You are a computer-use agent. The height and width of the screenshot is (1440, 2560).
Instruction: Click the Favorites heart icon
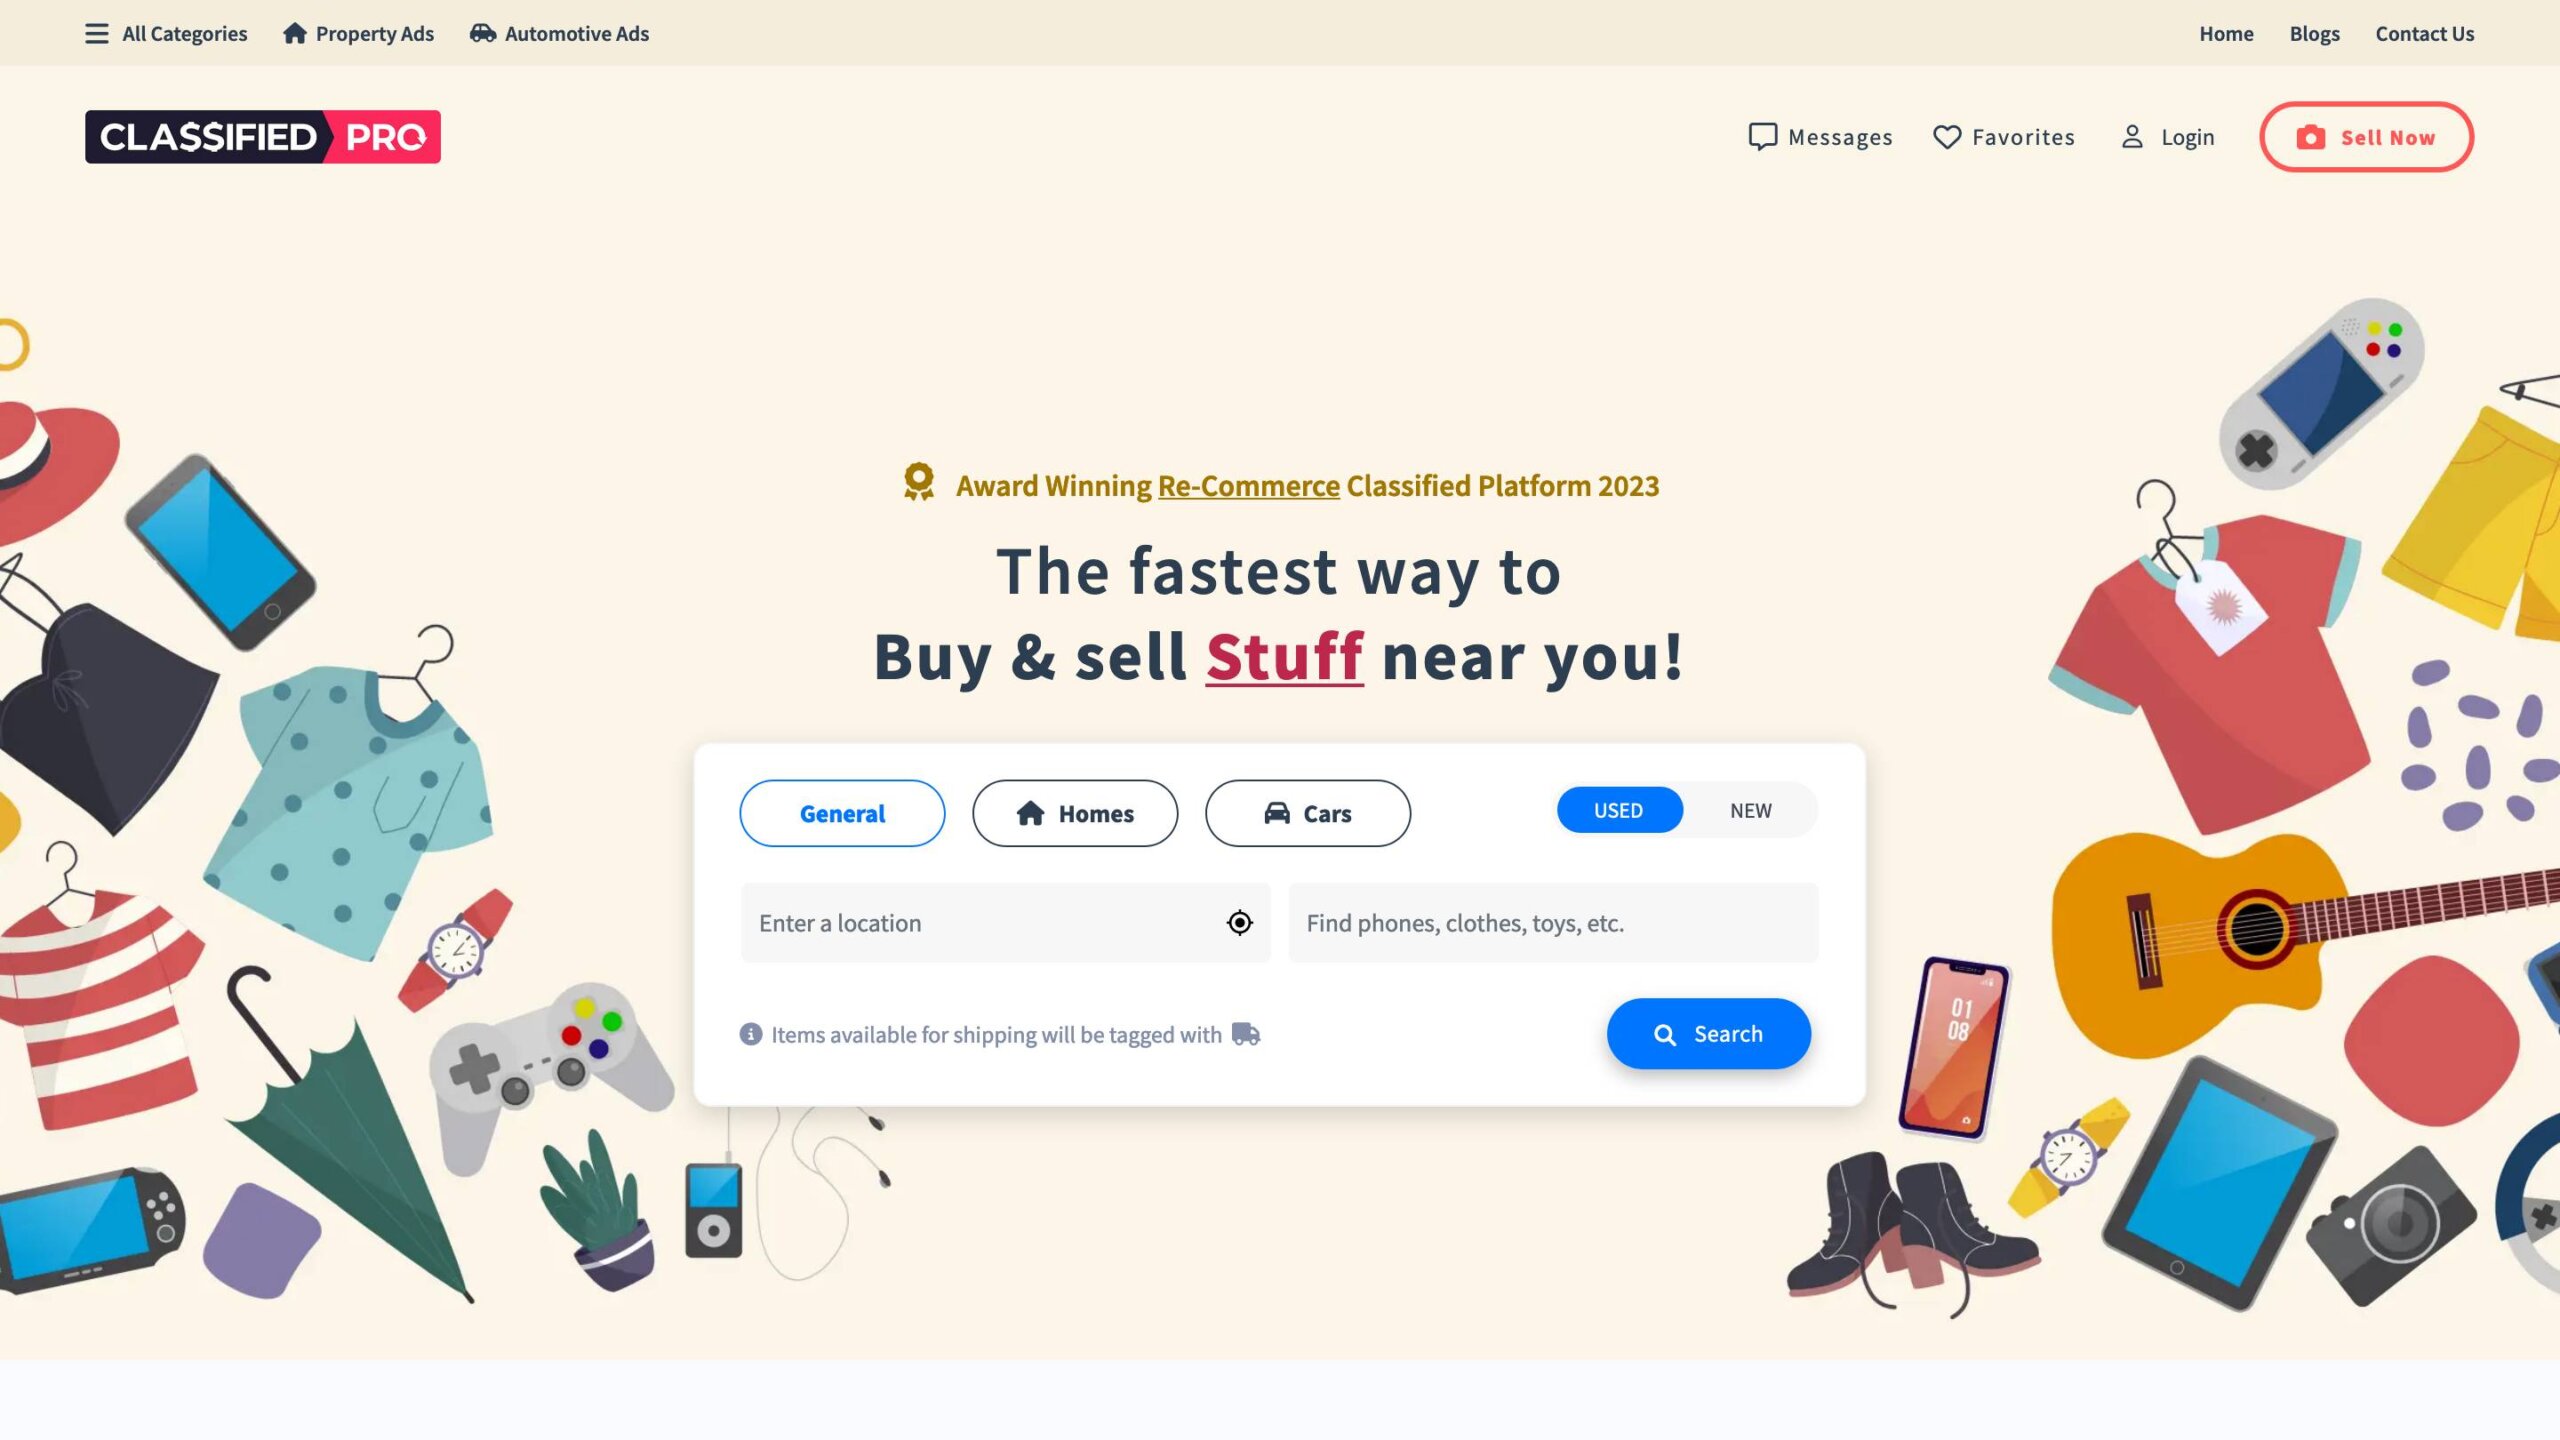pos(1946,137)
